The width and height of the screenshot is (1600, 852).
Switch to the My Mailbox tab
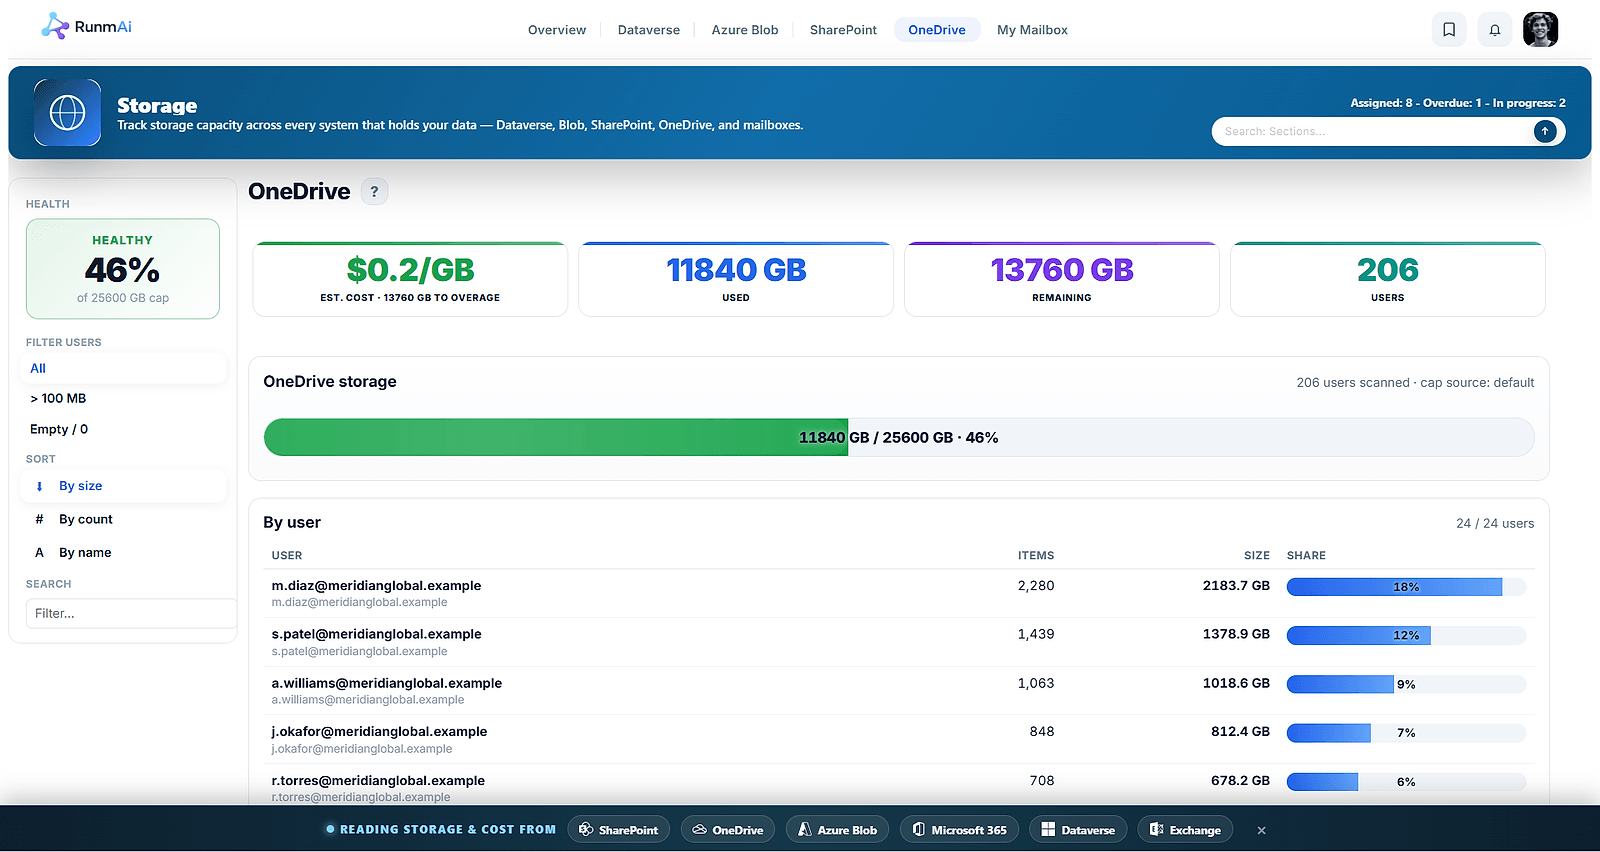pos(1032,30)
